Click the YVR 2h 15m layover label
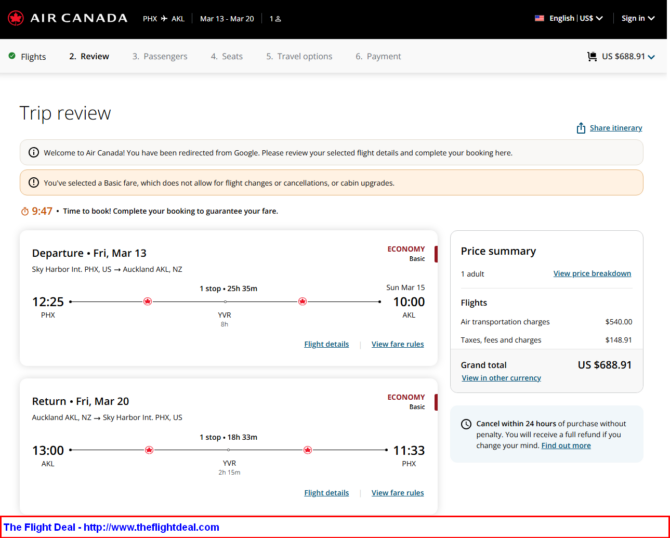The width and height of the screenshot is (670, 538). (x=229, y=467)
